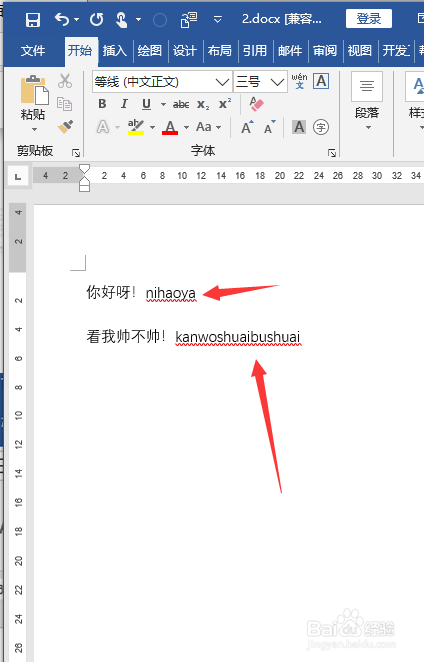This screenshot has width=424, height=662.
Task: Open the touch mode dropdown arrow
Action: click(x=139, y=19)
